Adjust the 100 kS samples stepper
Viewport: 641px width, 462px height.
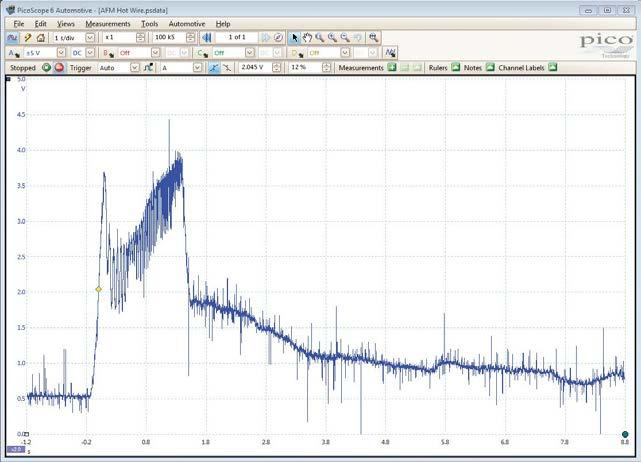point(191,38)
